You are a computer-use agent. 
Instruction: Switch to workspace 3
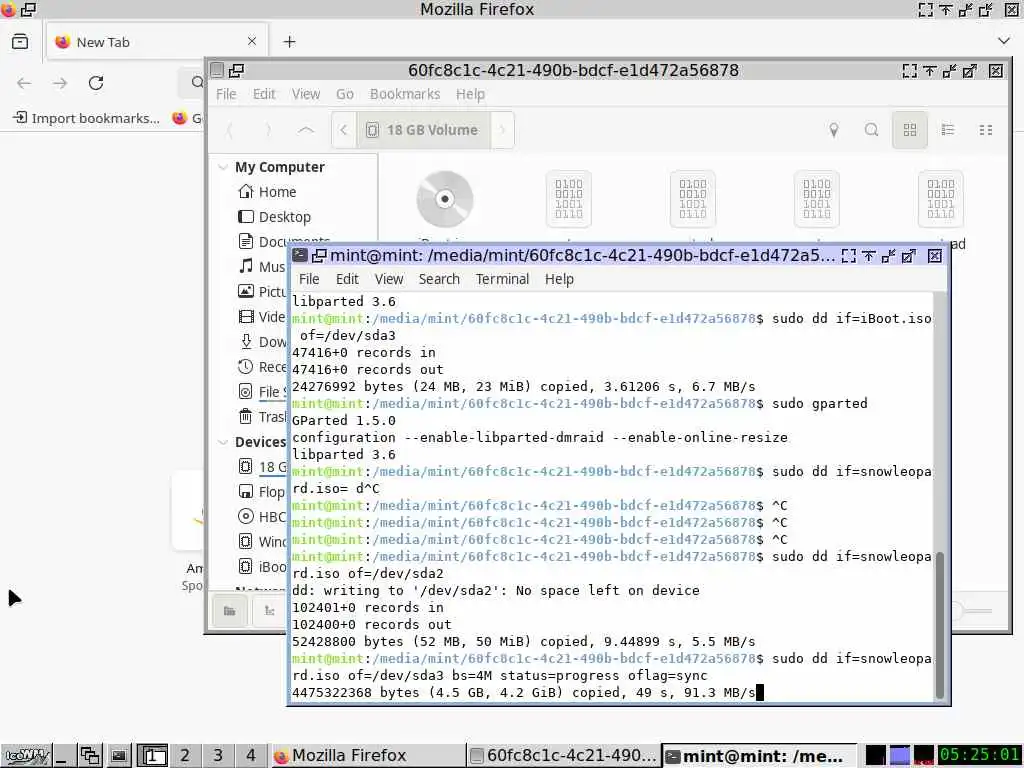click(x=217, y=756)
